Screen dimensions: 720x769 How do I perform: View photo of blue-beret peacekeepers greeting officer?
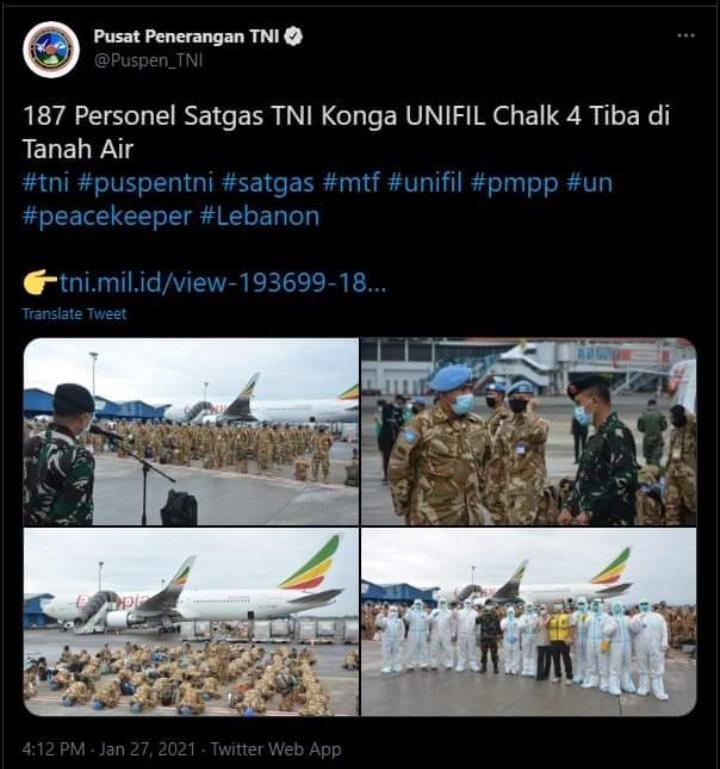coord(529,432)
